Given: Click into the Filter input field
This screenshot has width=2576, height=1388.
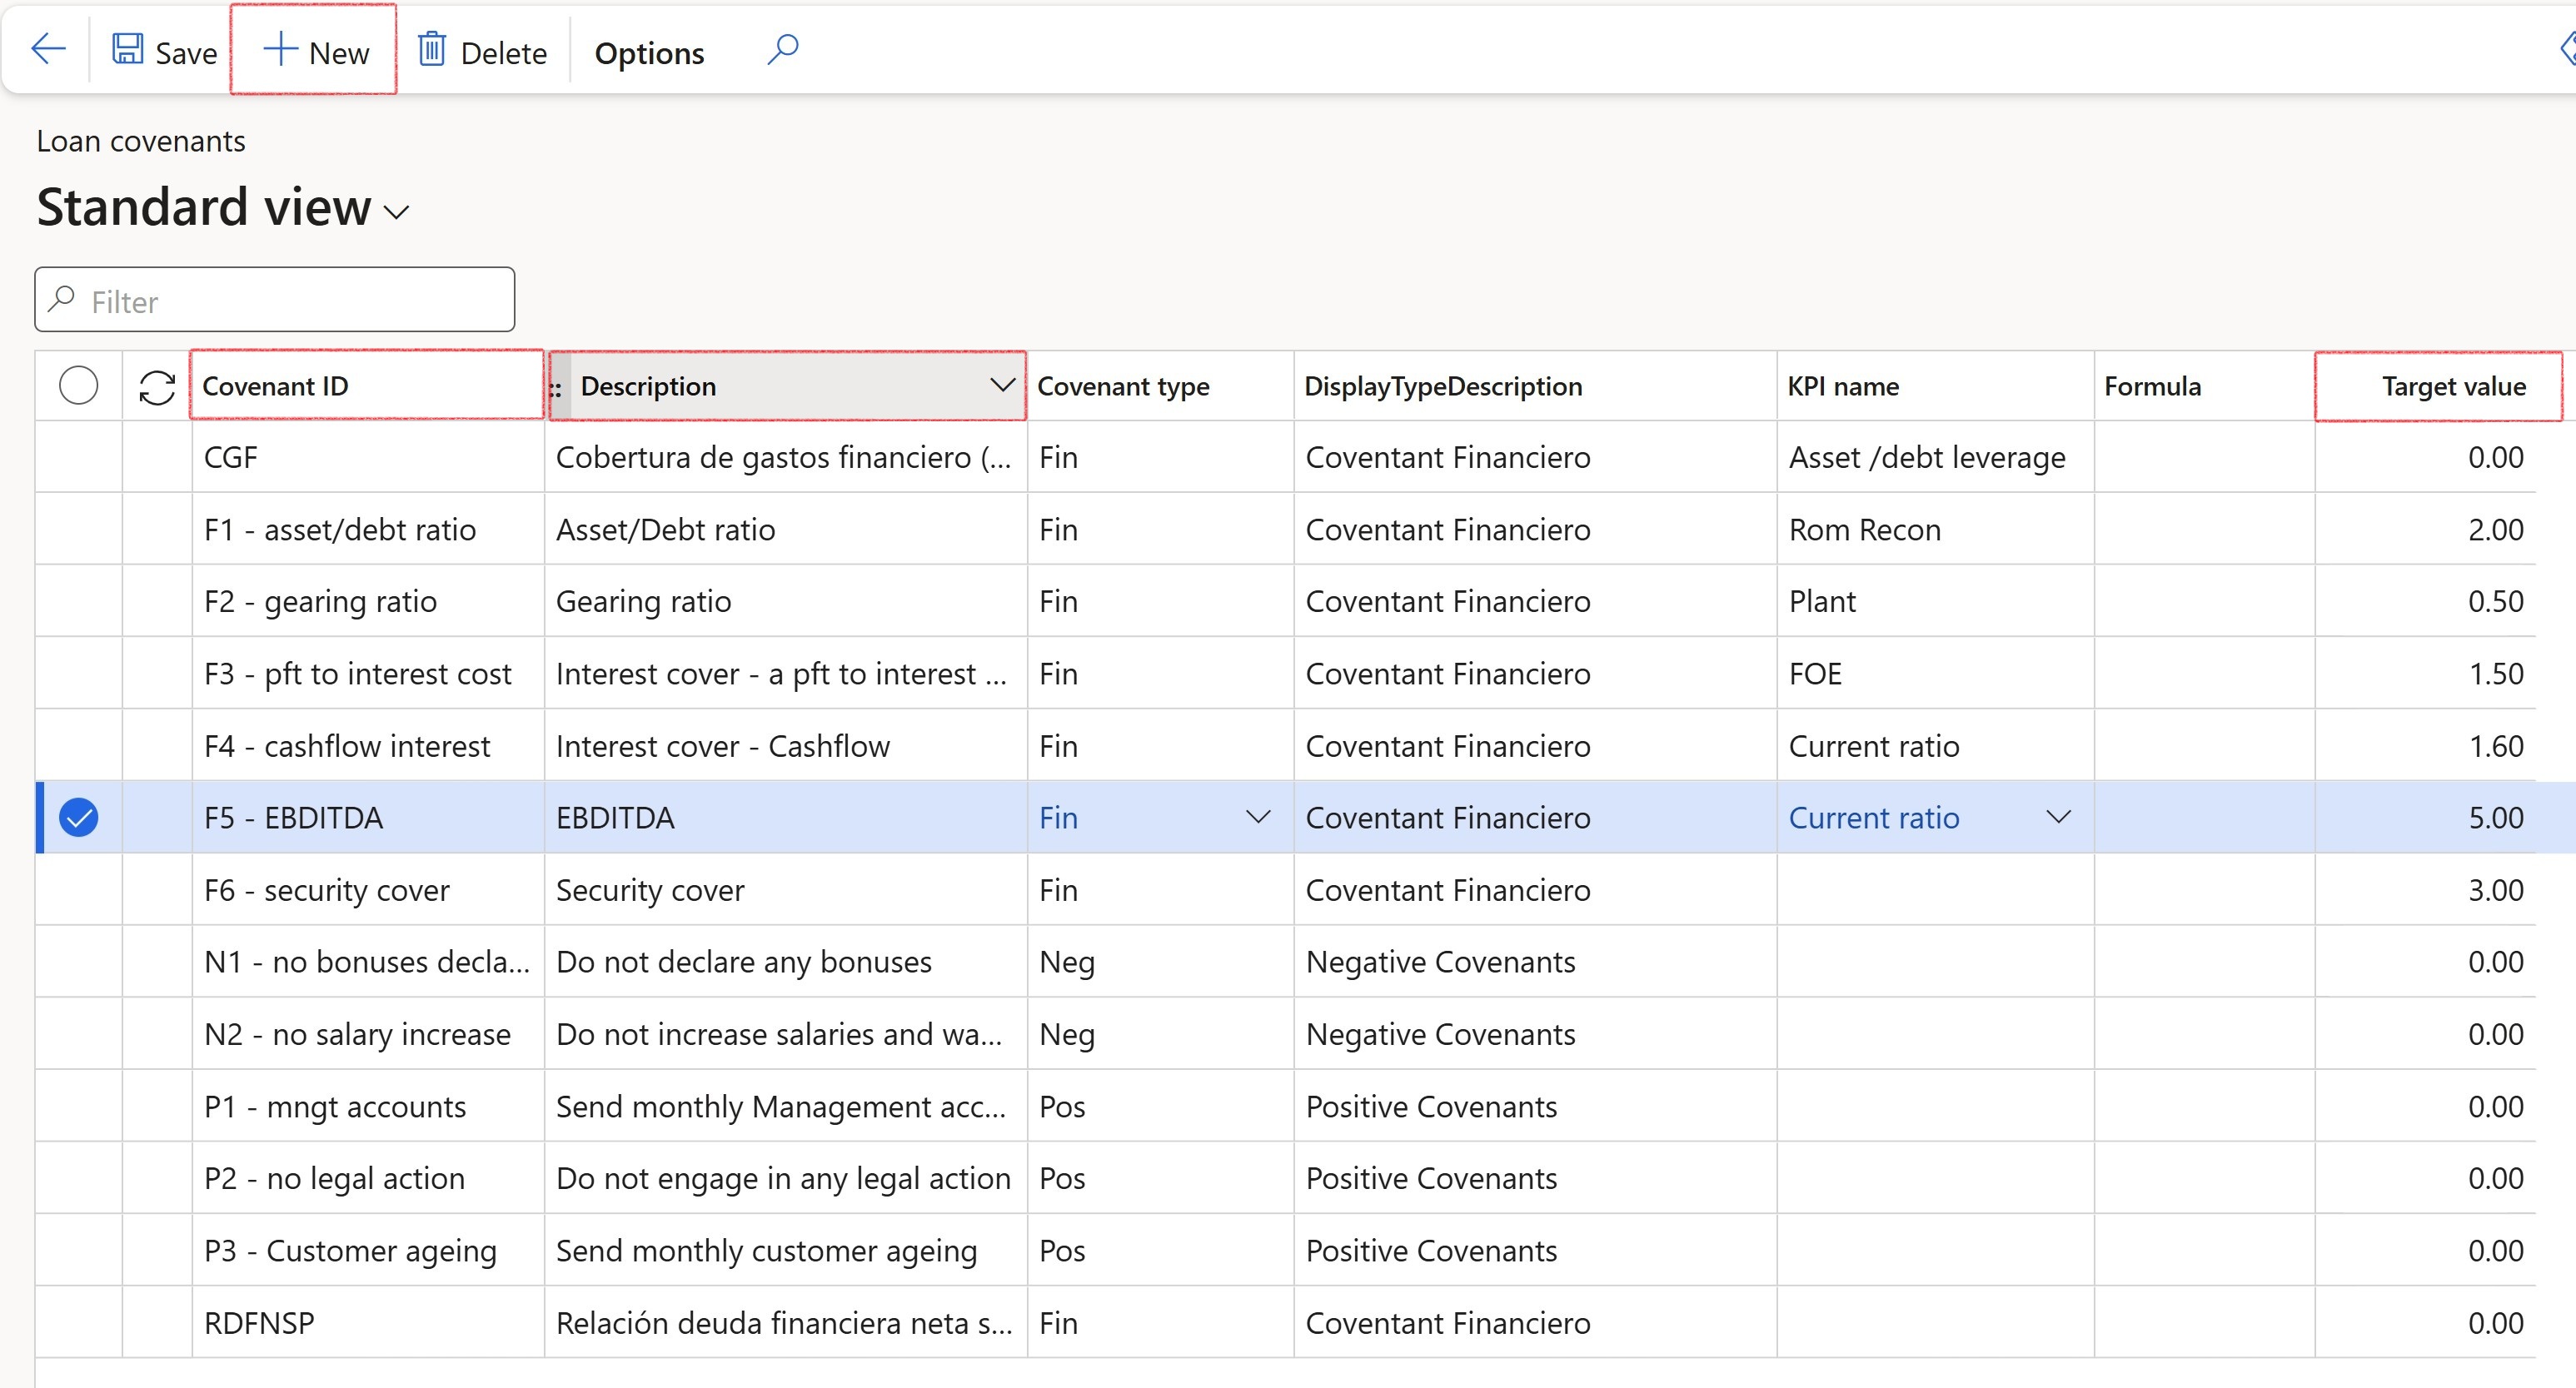Looking at the screenshot, I should 275,300.
